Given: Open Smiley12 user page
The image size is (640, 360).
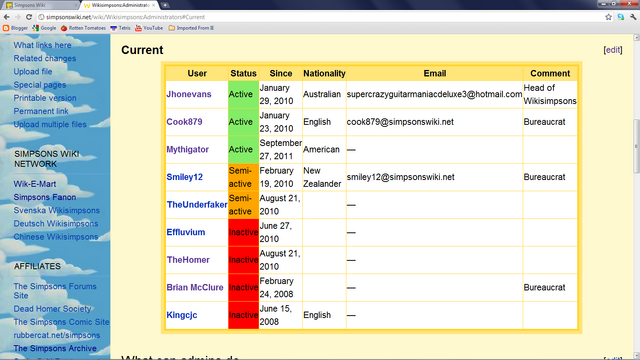Looking at the screenshot, I should [184, 177].
